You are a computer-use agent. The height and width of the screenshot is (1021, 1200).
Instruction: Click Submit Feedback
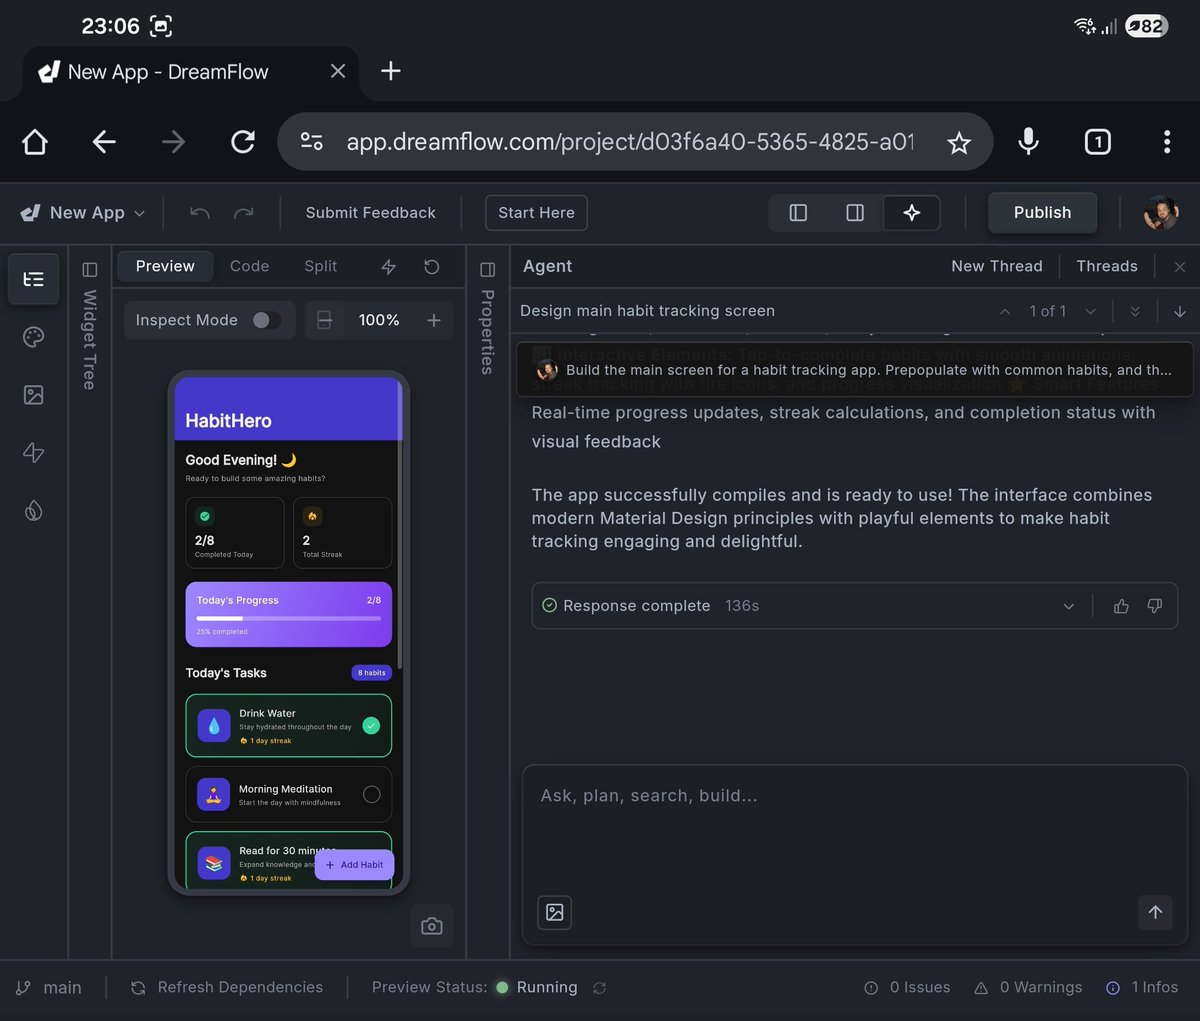(x=370, y=212)
